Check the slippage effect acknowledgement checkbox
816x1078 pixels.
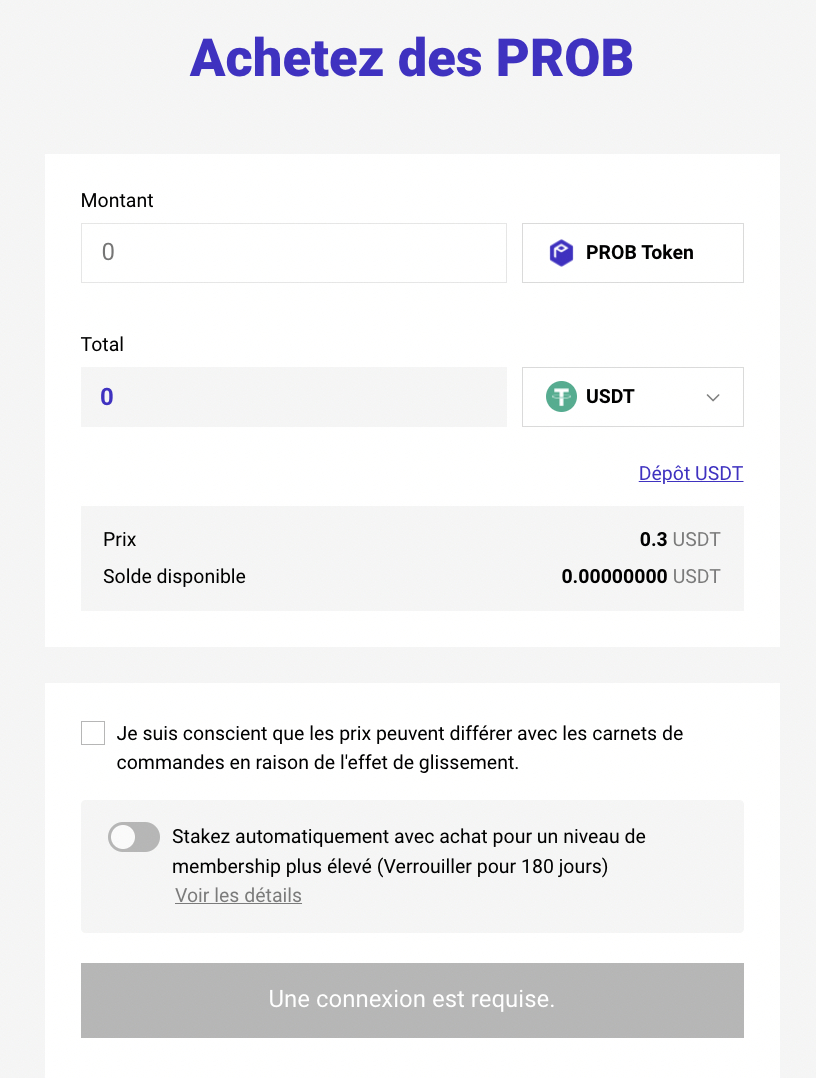[x=93, y=733]
